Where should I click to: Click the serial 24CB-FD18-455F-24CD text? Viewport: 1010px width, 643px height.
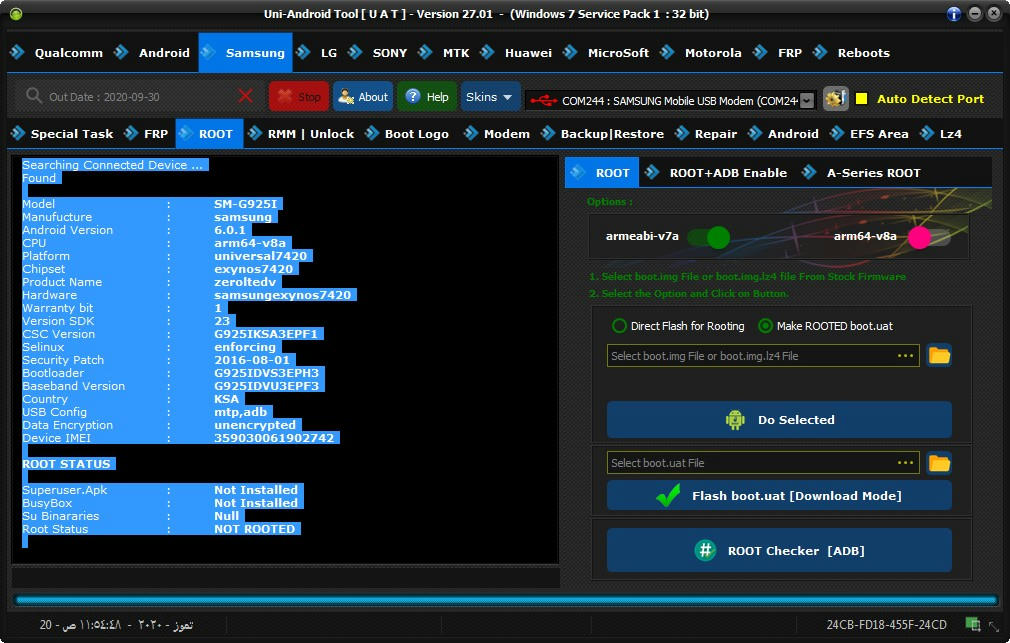[886, 624]
